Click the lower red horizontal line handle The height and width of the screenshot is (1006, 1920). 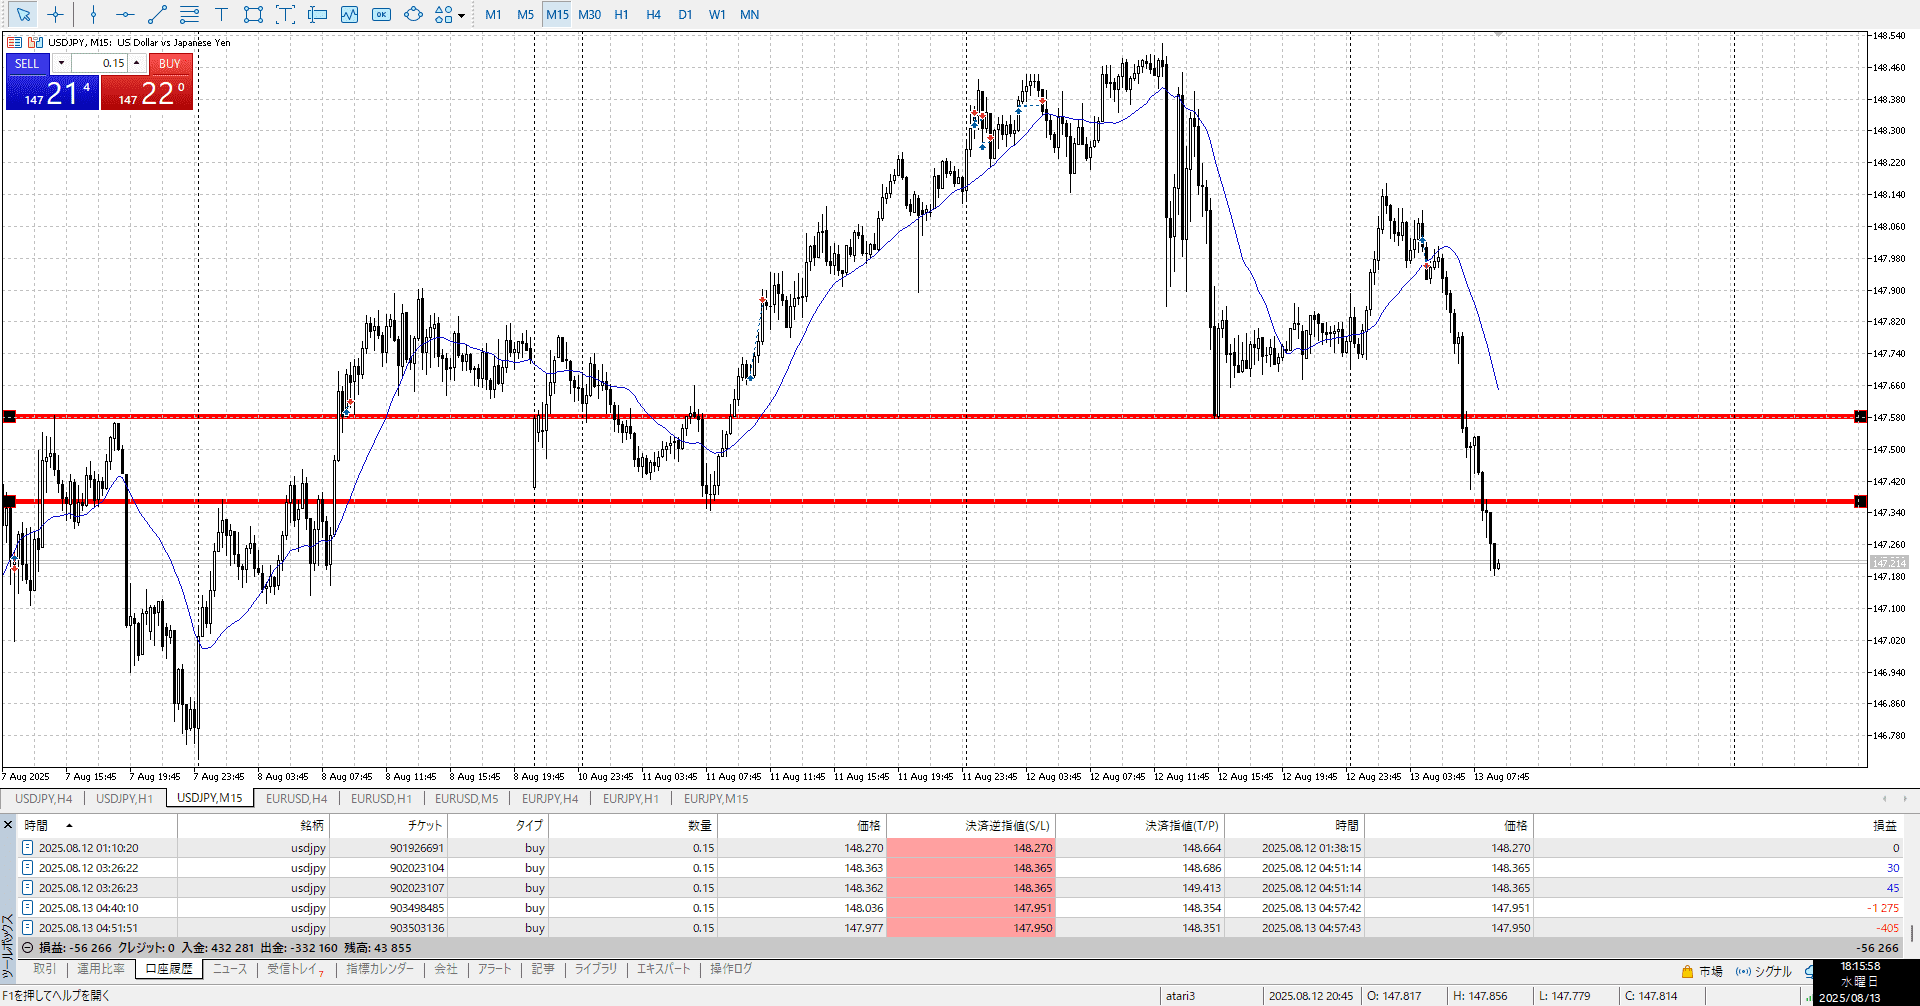pos(9,501)
